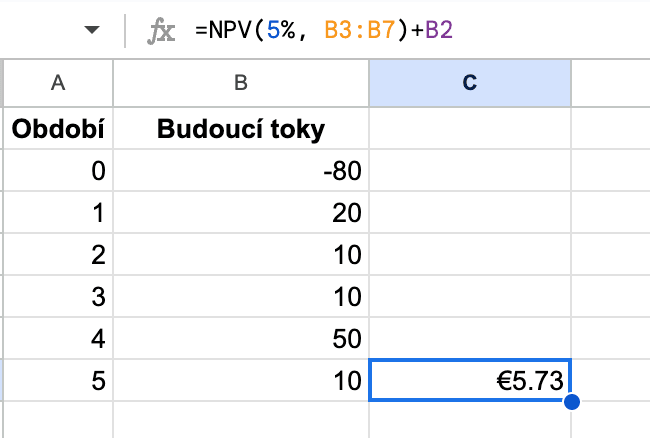Screen dimensions: 650x438
Task: Select the cell with value 50
Action: [x=240, y=338]
